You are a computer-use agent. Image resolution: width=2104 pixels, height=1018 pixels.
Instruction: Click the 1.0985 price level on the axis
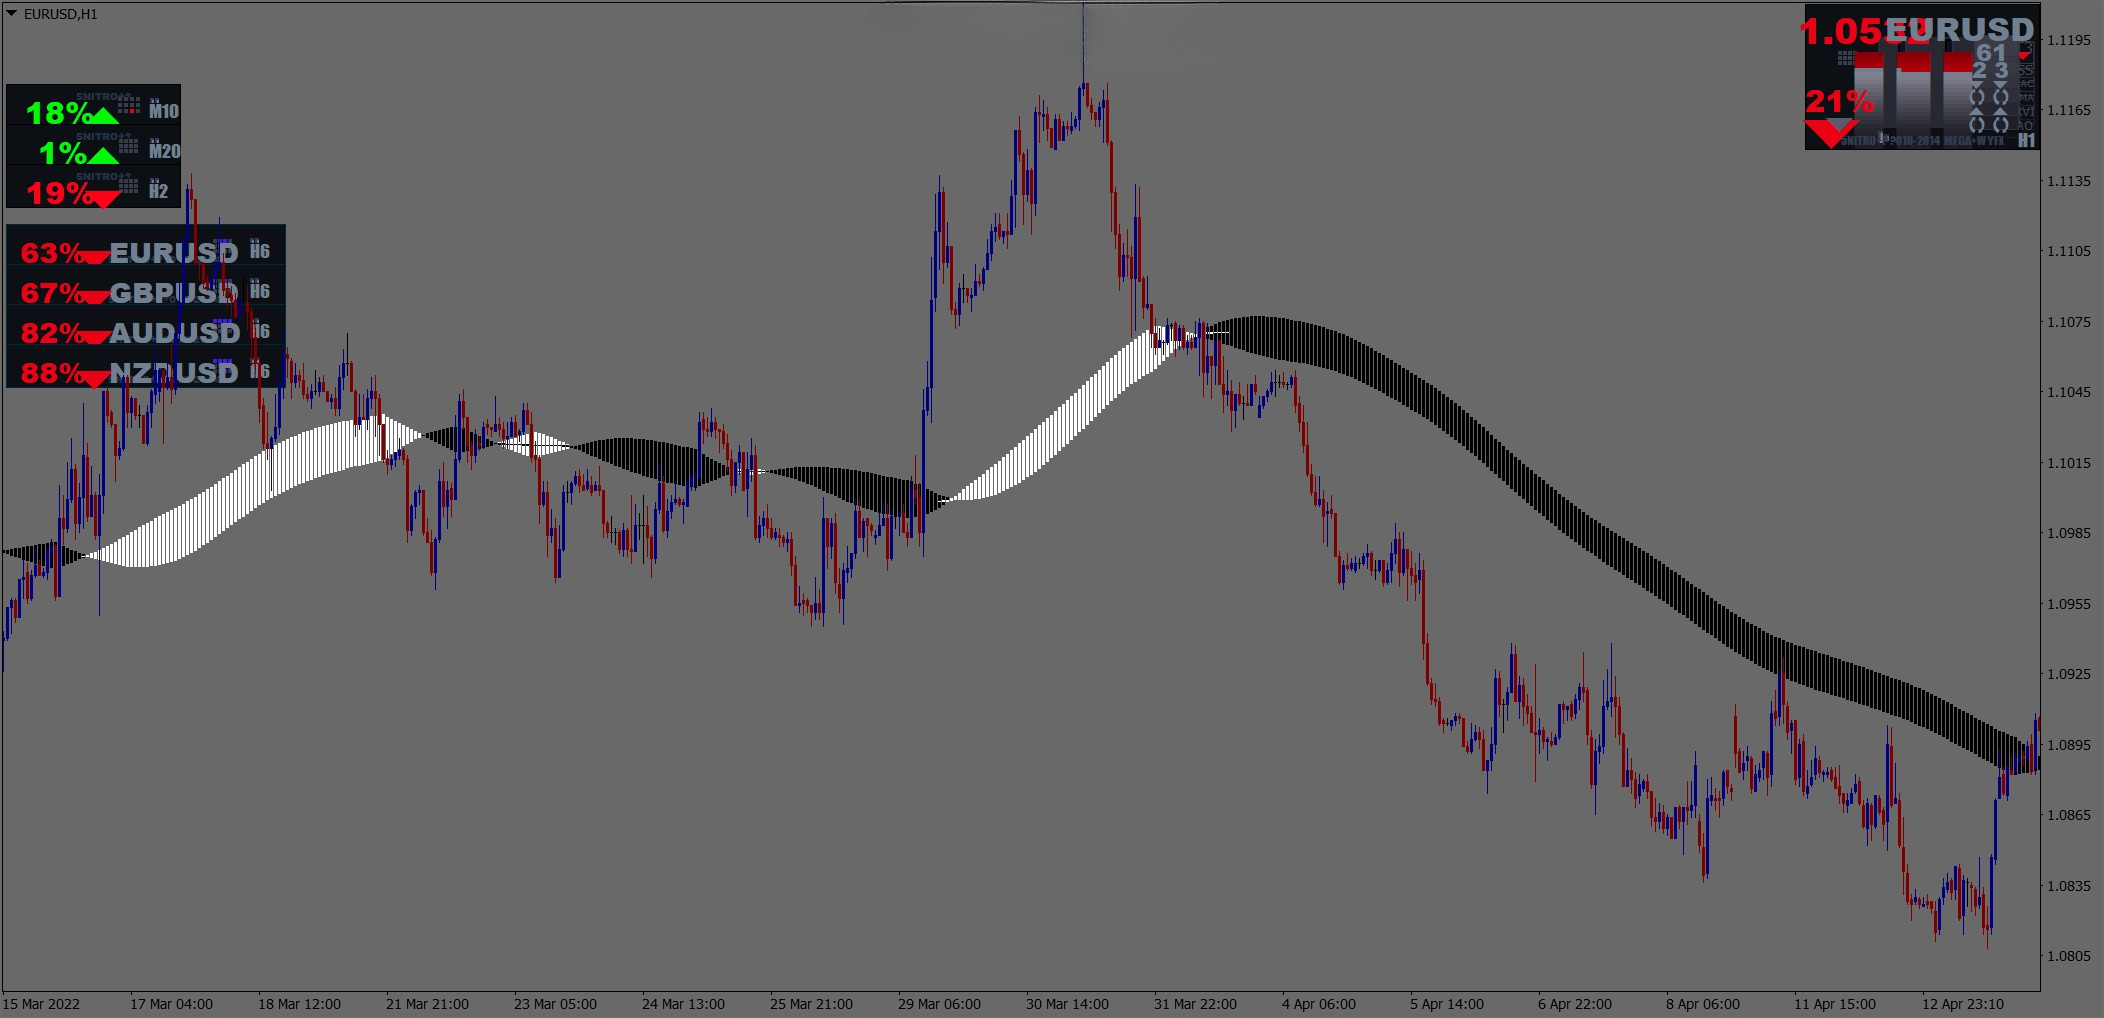pyautogui.click(x=2069, y=533)
